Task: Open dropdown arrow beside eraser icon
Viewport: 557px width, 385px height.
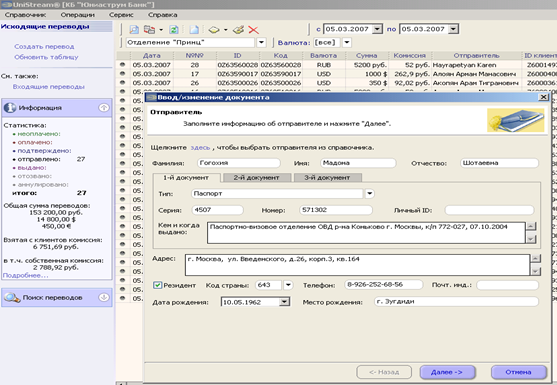Action: click(x=226, y=30)
